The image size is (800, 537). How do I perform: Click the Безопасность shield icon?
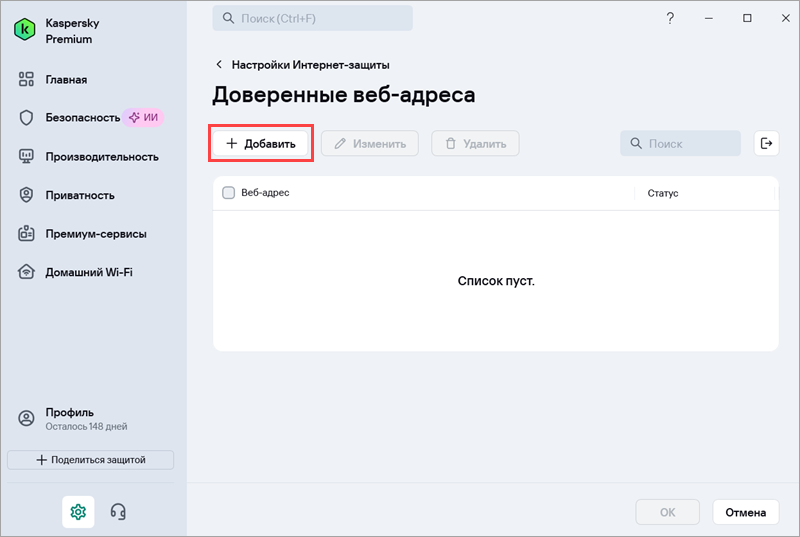click(26, 118)
